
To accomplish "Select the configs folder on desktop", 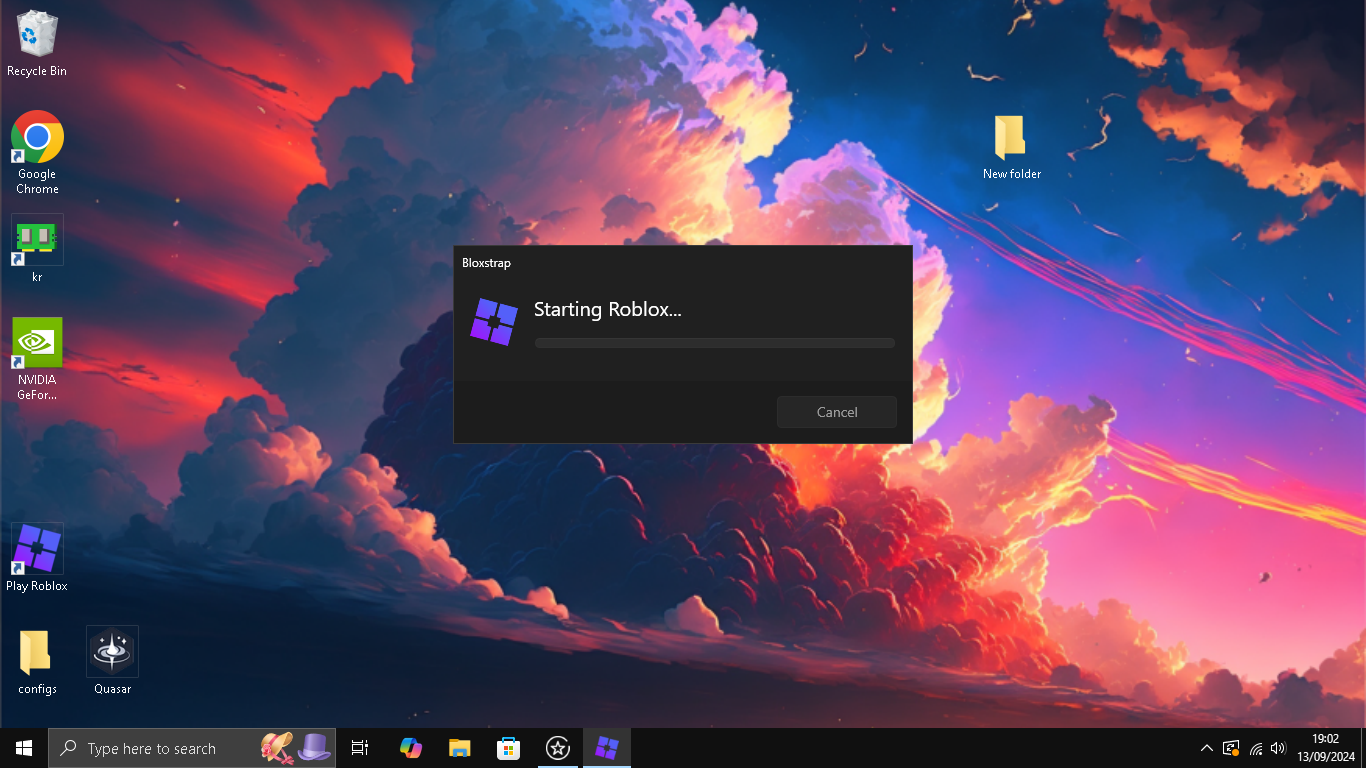I will coord(37,662).
